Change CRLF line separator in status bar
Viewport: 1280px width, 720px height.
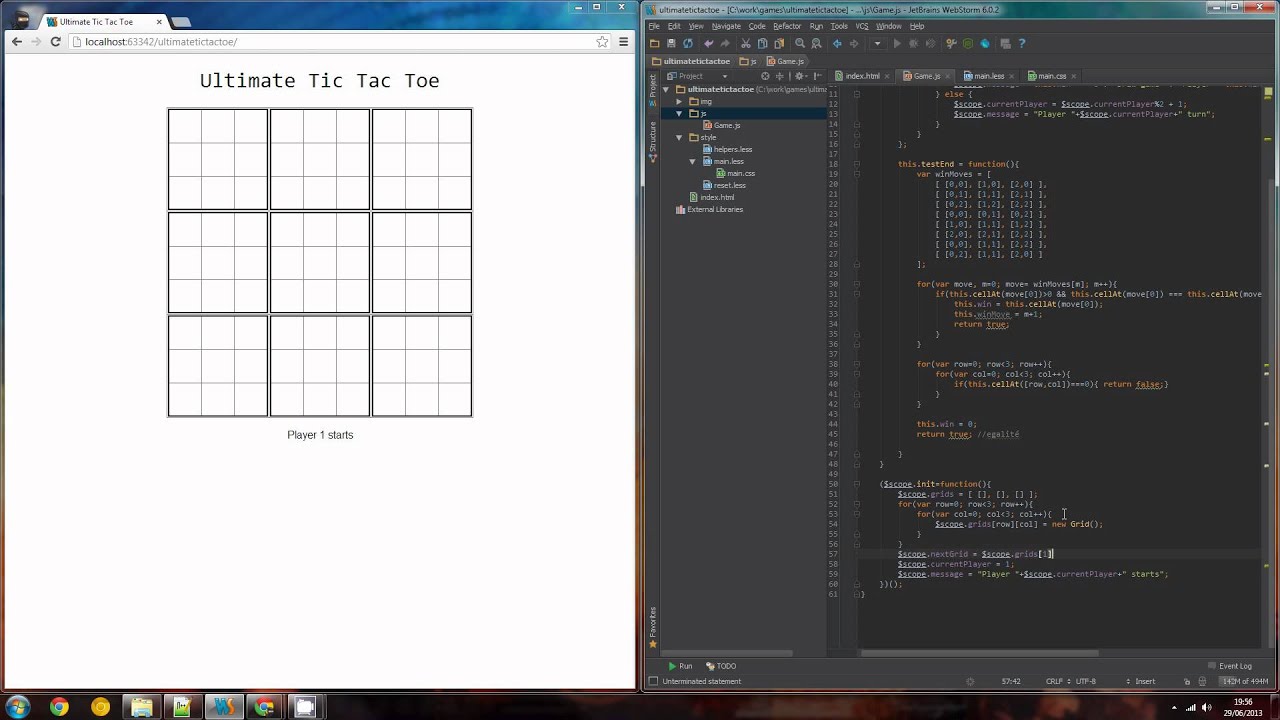1058,681
